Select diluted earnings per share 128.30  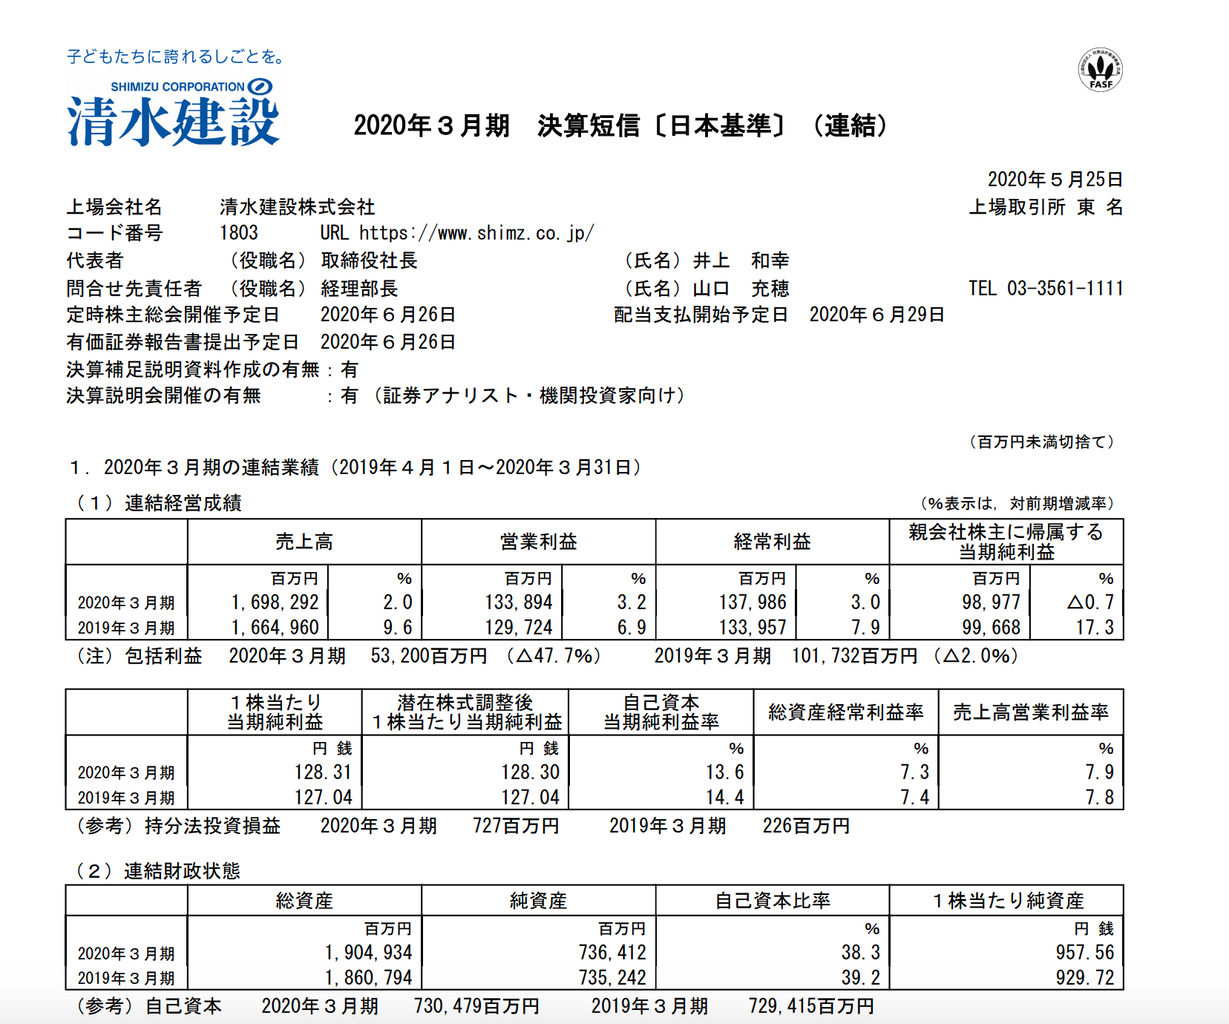click(x=531, y=772)
